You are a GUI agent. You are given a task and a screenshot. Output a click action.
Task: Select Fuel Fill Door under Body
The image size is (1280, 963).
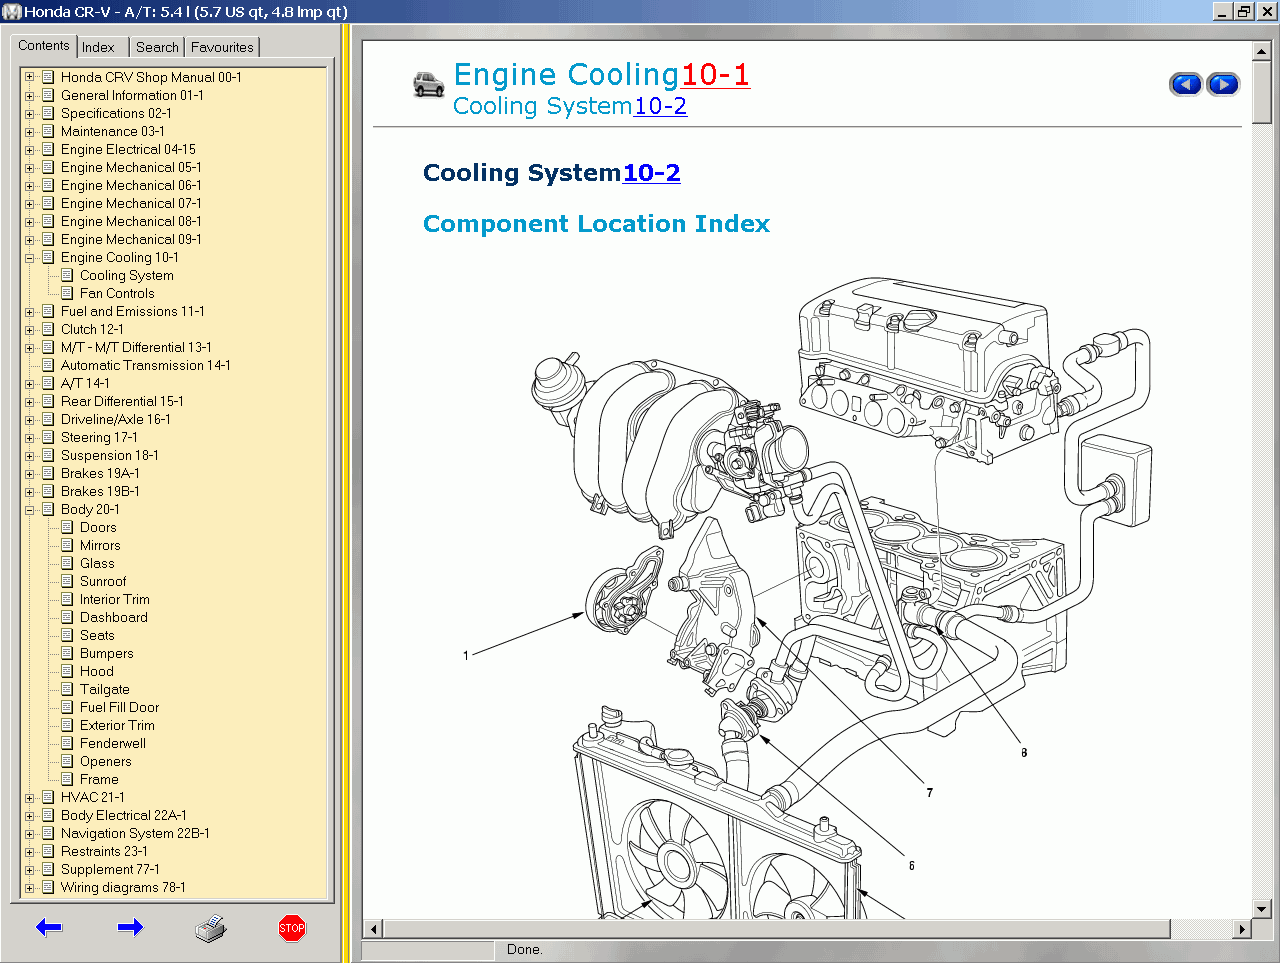tap(120, 707)
